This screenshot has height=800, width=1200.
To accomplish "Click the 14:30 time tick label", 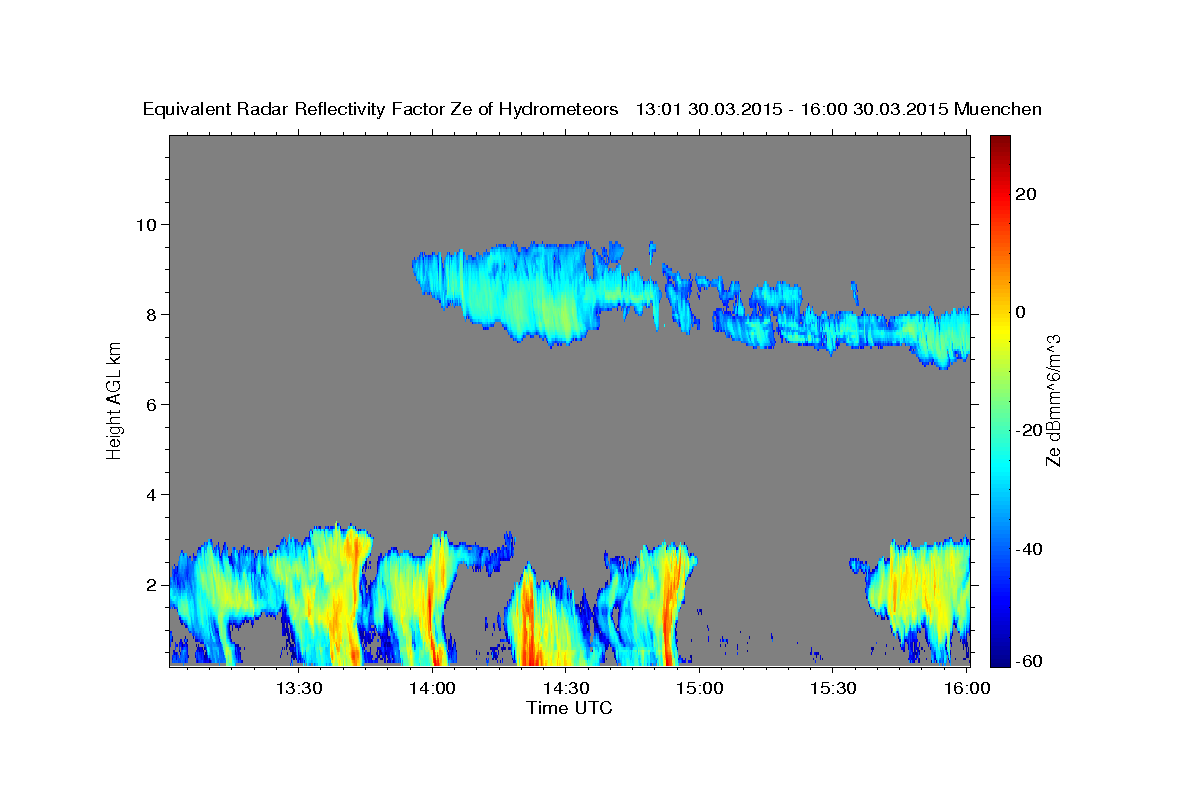I will click(565, 688).
